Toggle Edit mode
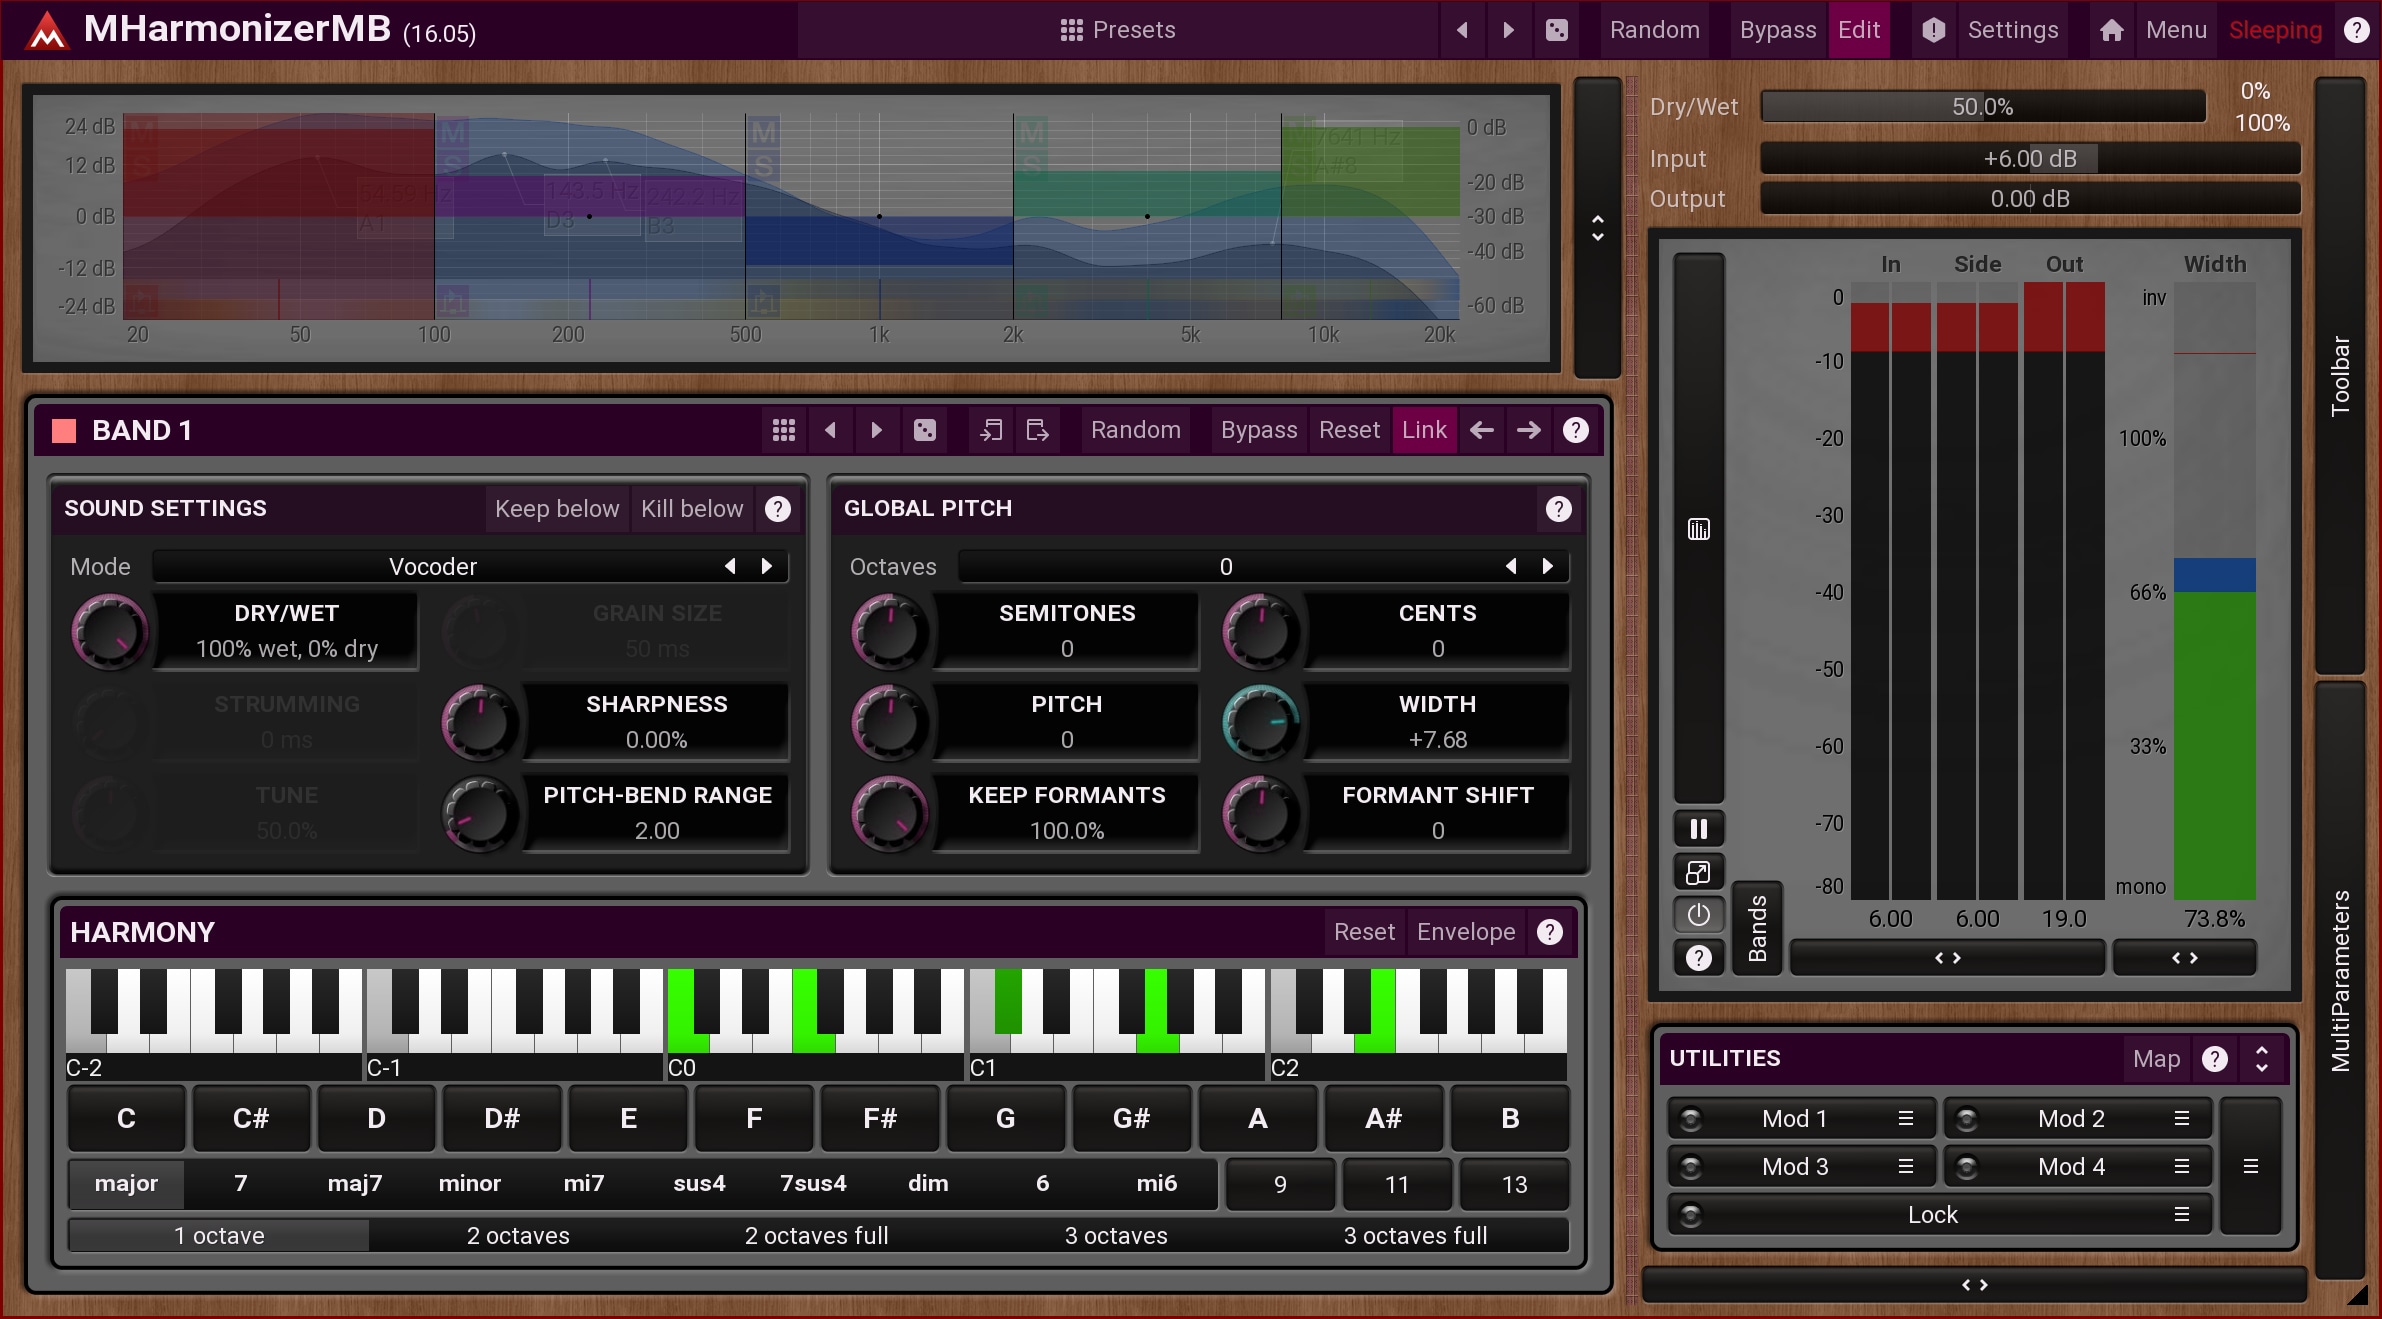 point(1859,30)
